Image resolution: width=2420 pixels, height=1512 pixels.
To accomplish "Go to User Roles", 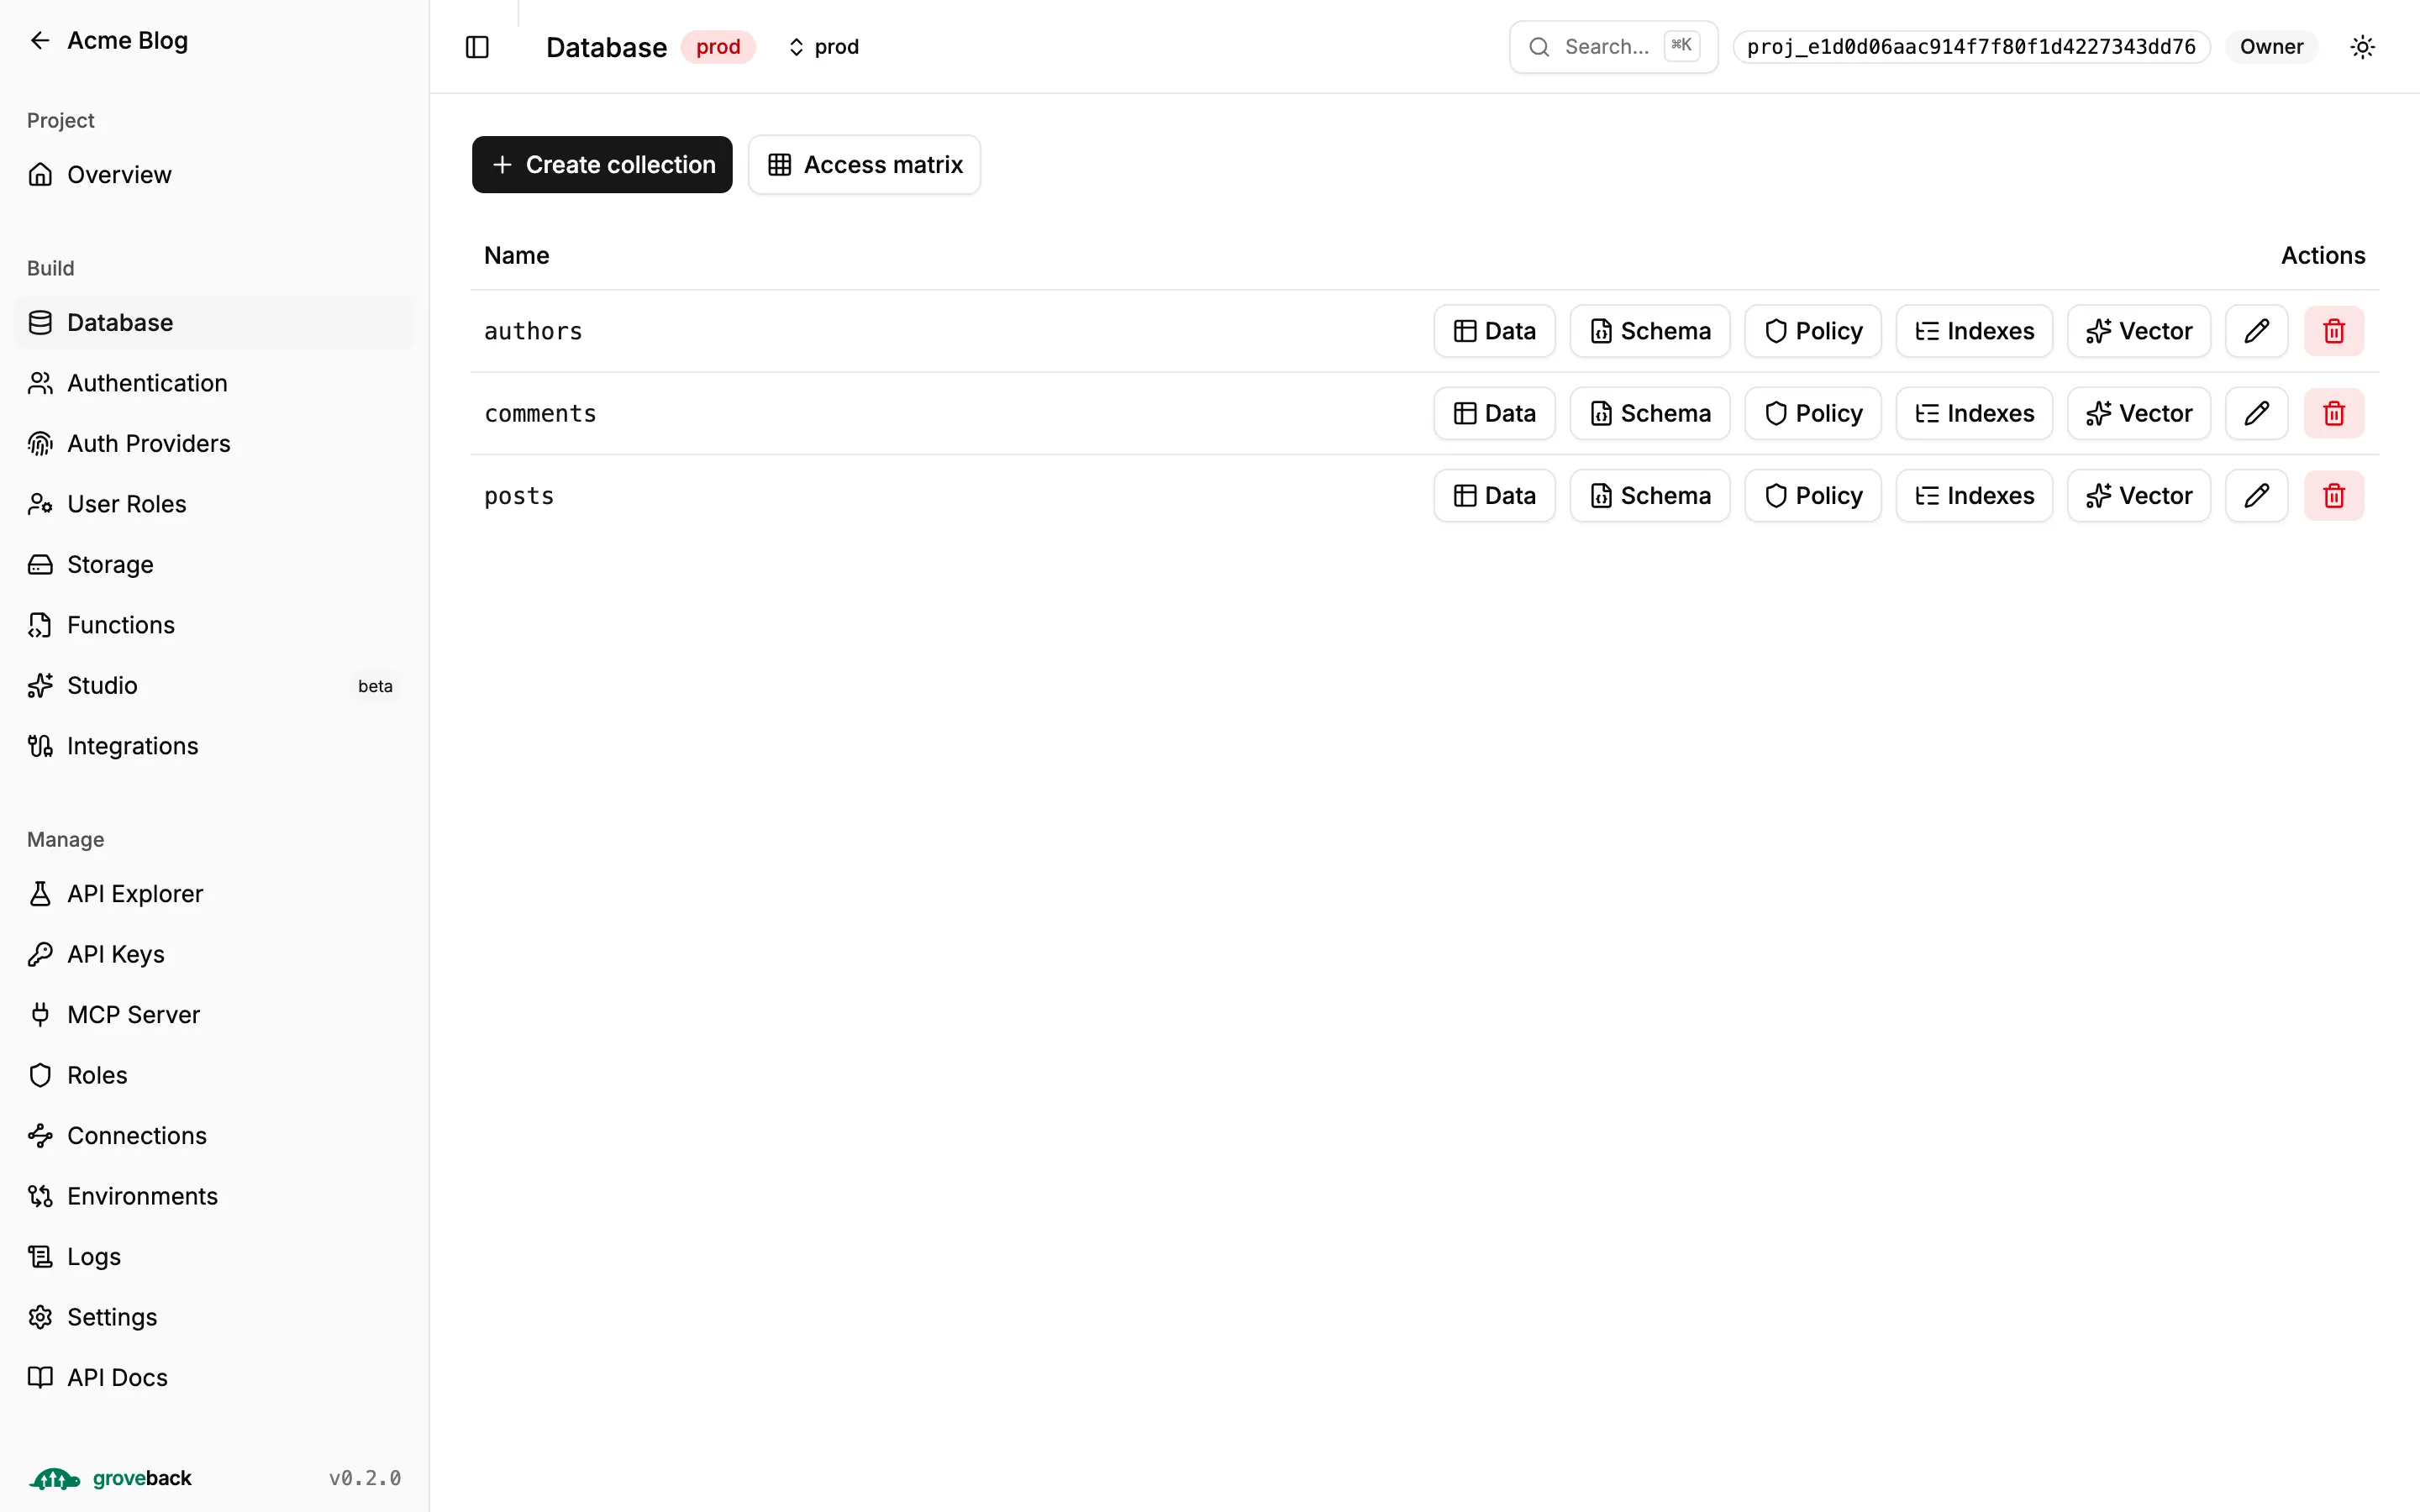I will point(214,504).
